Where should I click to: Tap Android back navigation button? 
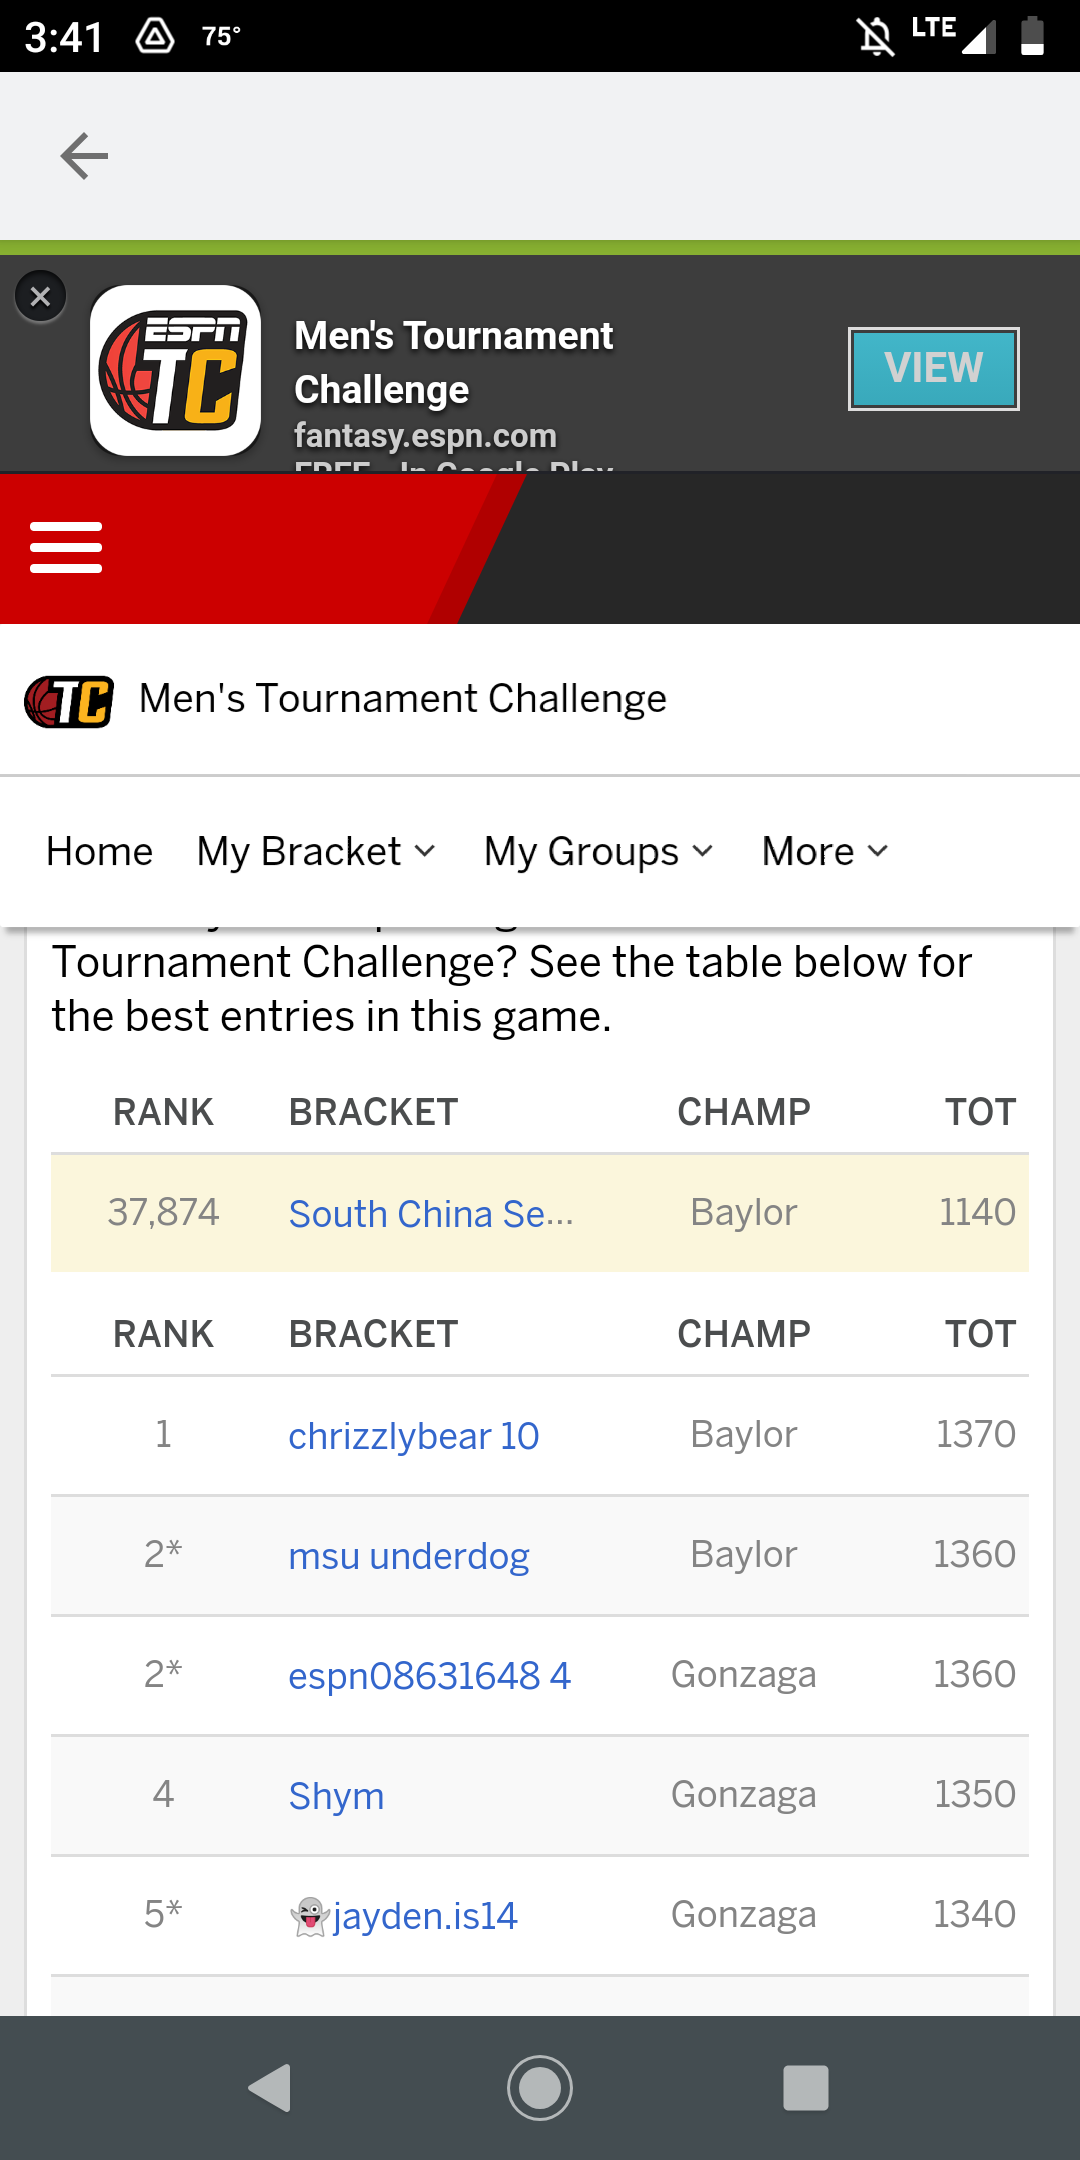point(270,2088)
